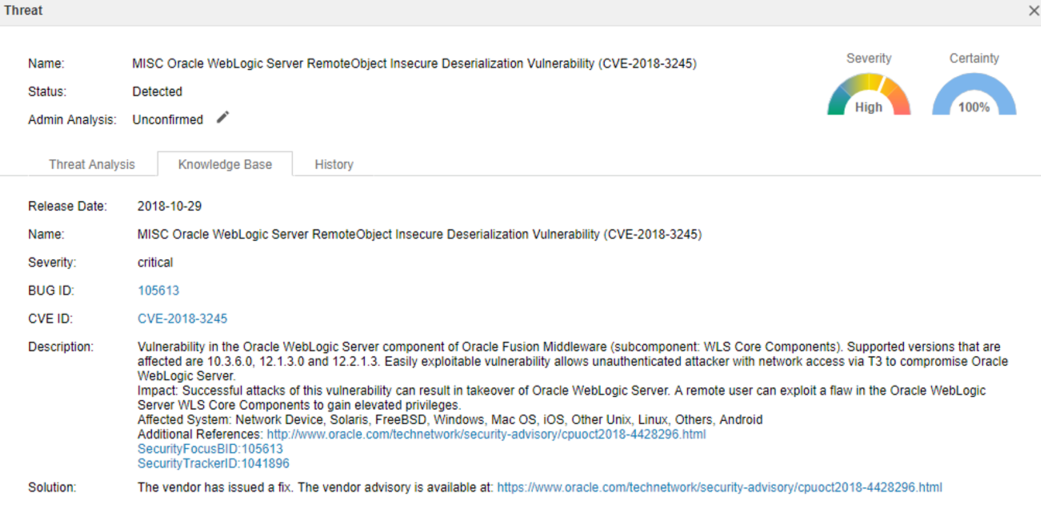Switch to the Threat Analysis tab

tap(92, 164)
